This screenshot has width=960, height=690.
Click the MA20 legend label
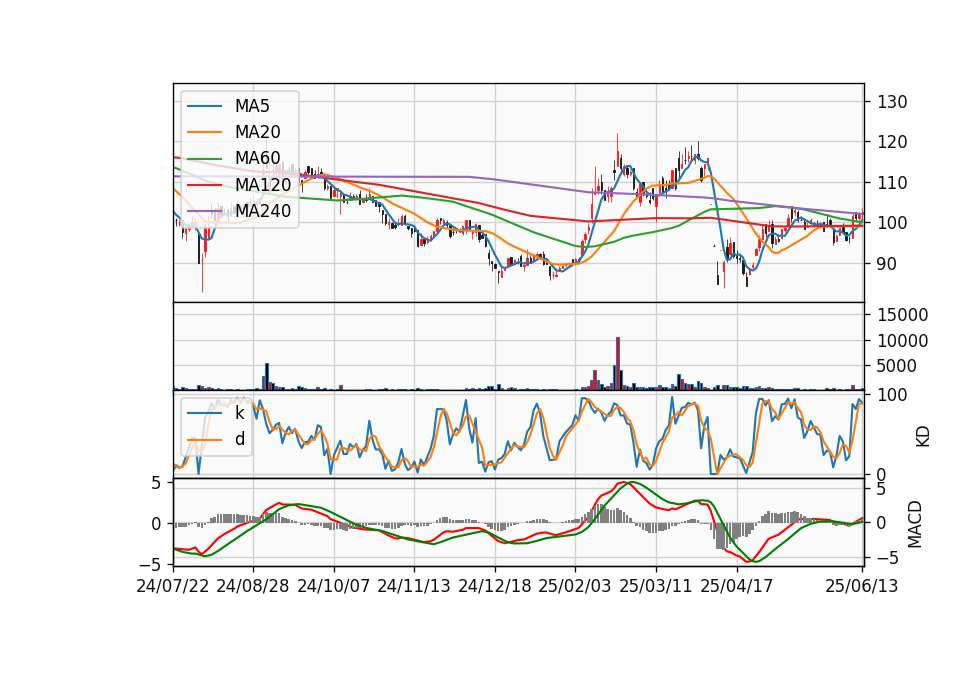pos(258,132)
